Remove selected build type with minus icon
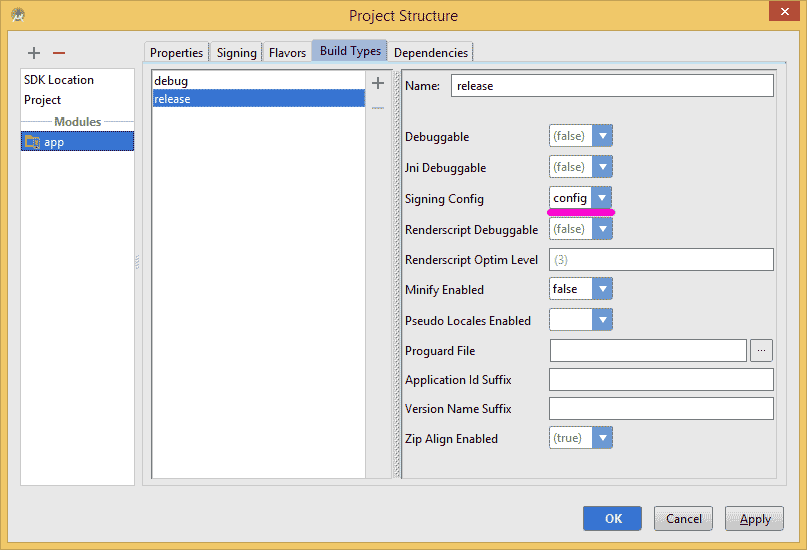Screen dimensions: 807x550 (x=378, y=107)
